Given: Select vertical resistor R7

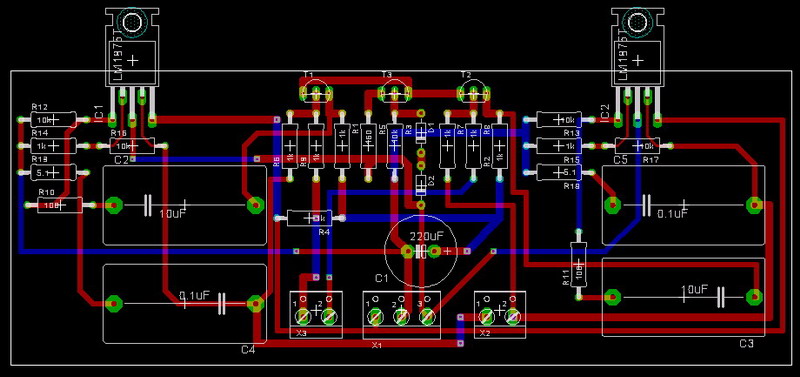Looking at the screenshot, I should pyautogui.click(x=447, y=146).
